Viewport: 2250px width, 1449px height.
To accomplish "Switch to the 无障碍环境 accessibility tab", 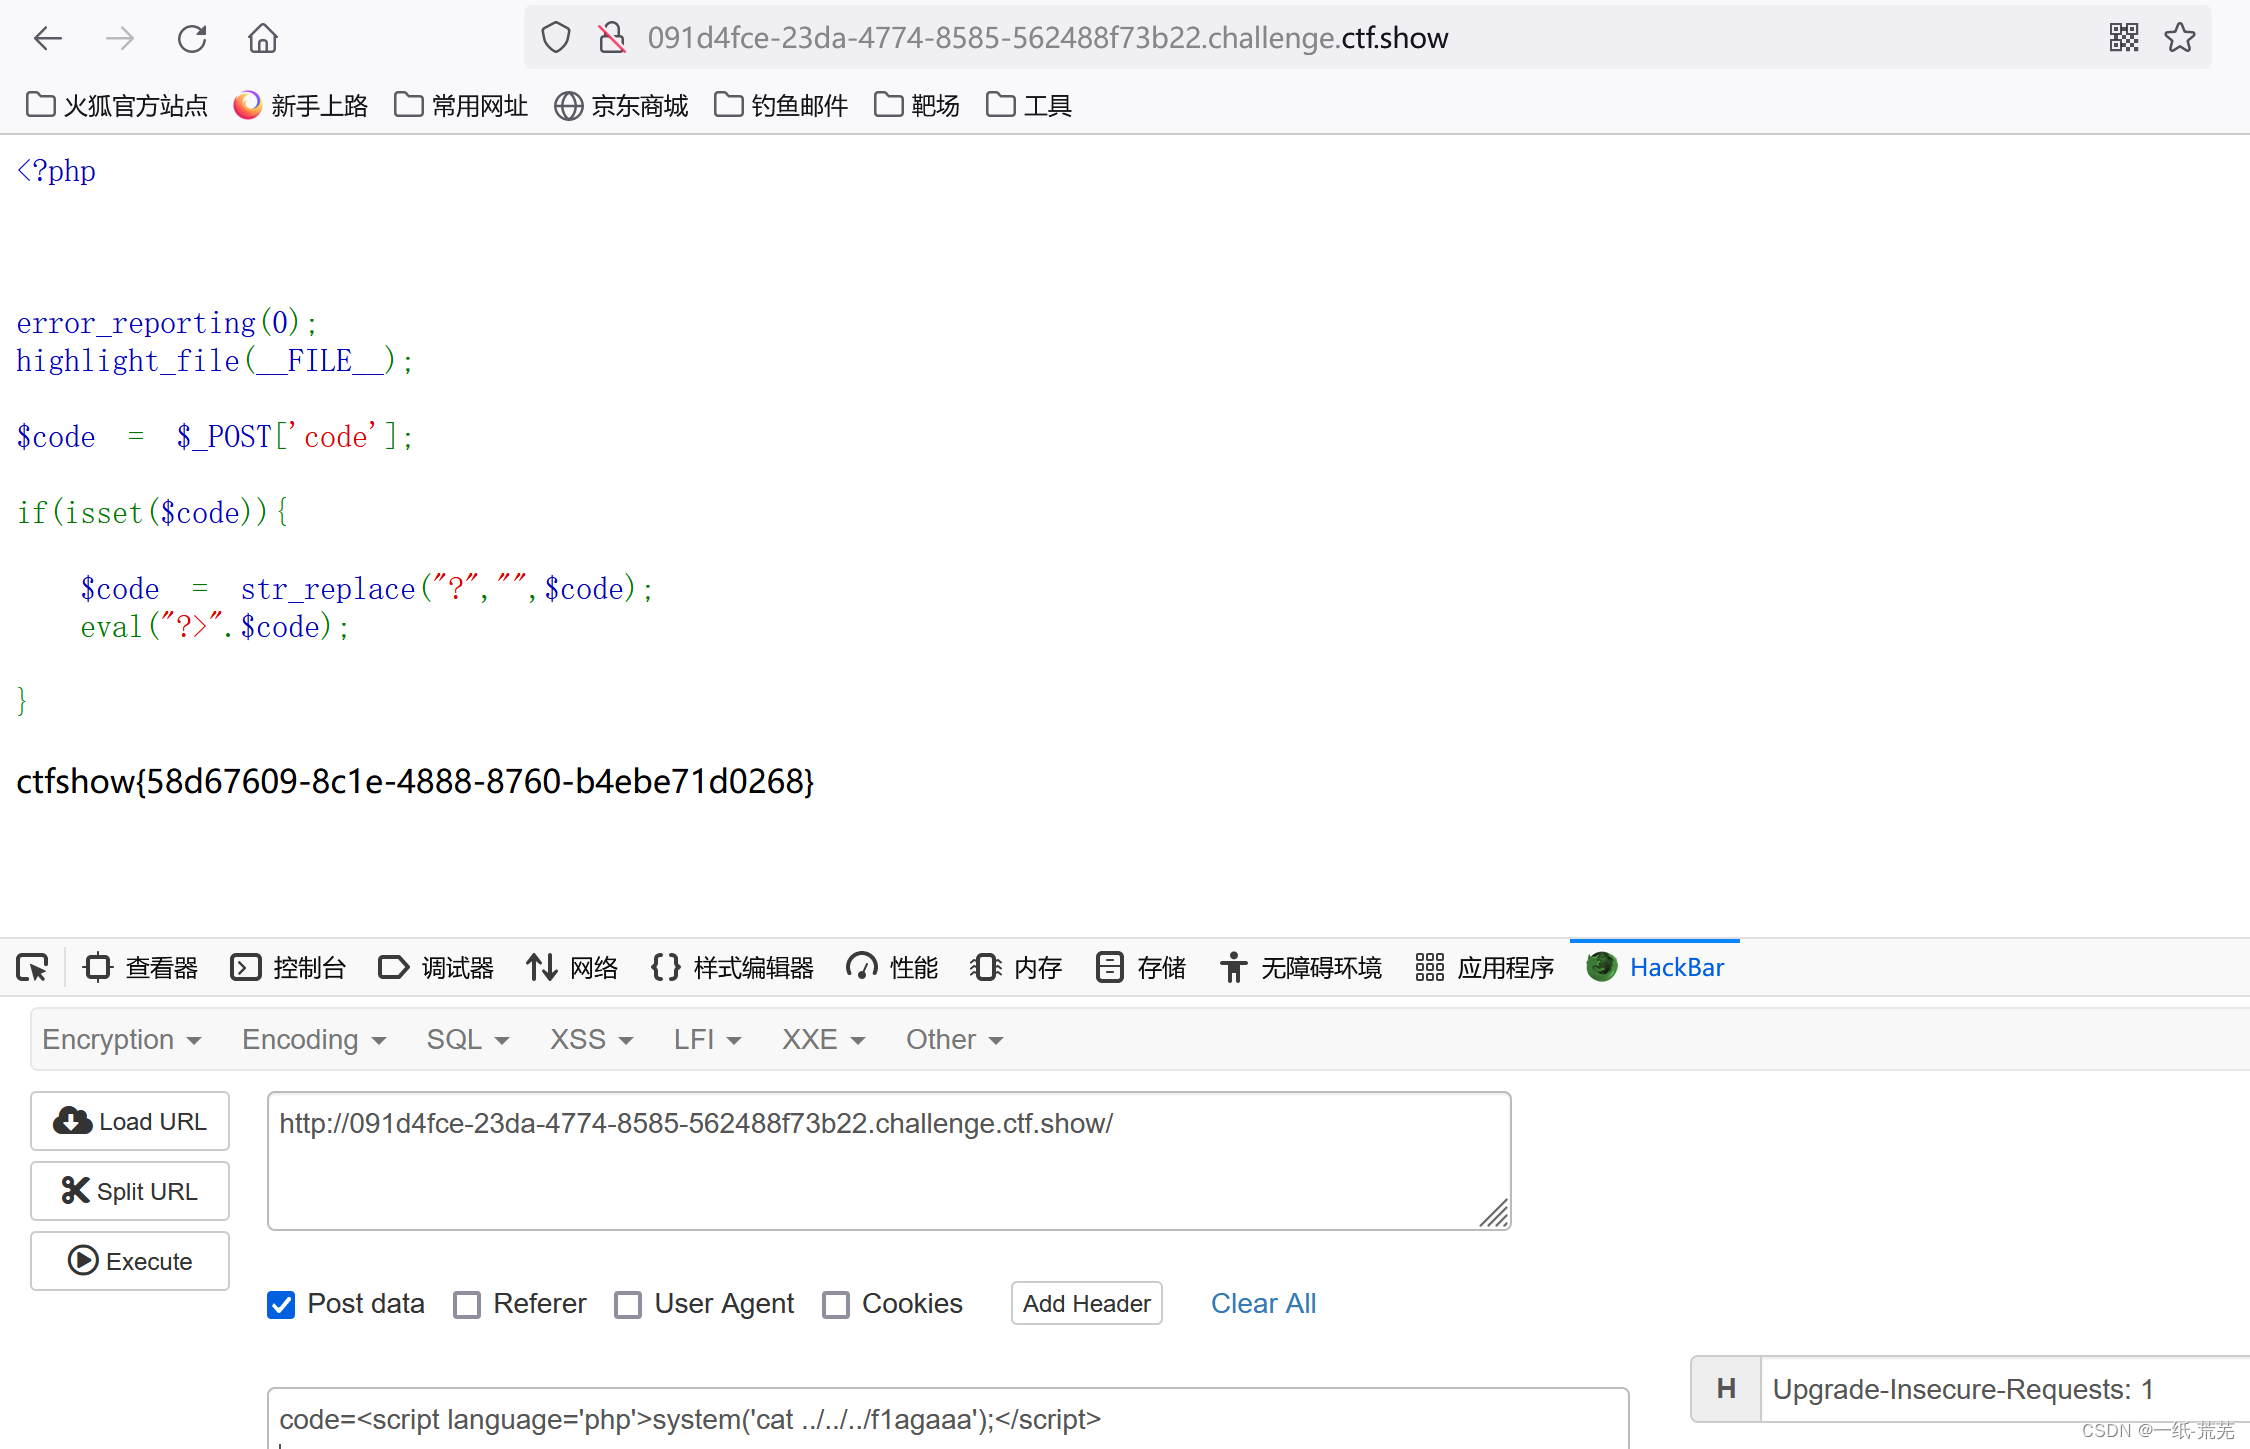I will click(1300, 968).
